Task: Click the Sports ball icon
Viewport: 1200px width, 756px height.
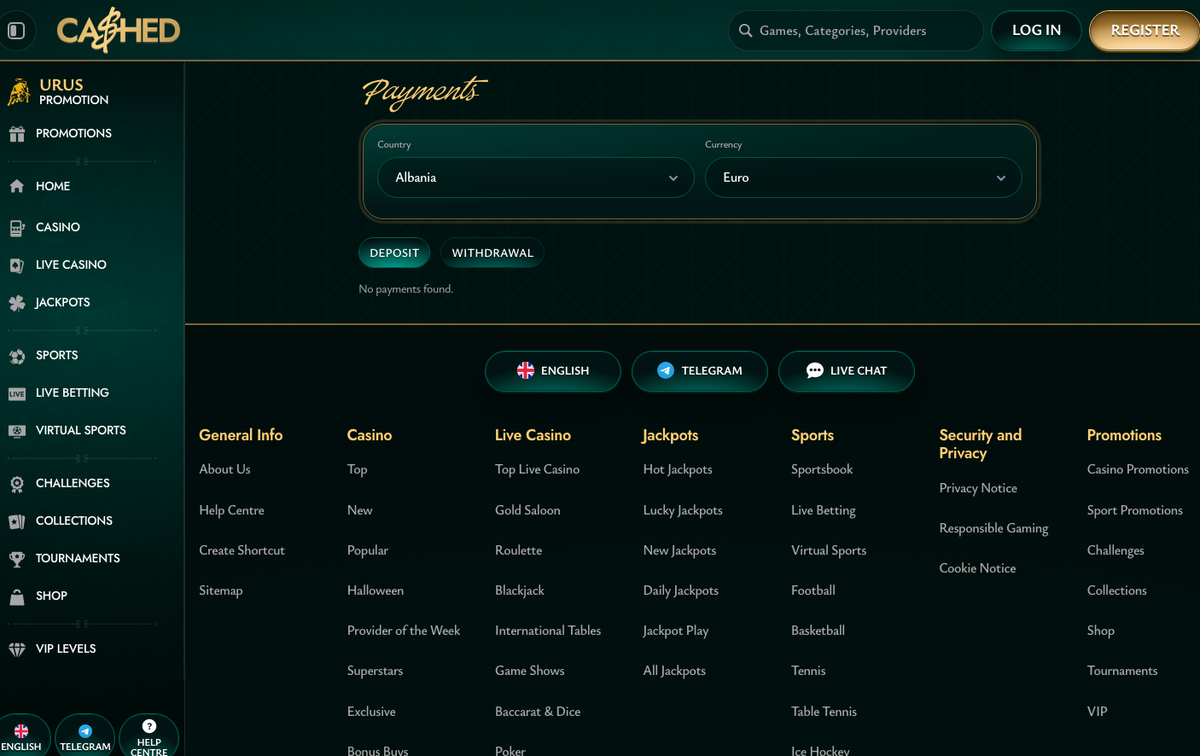Action: pyautogui.click(x=17, y=356)
